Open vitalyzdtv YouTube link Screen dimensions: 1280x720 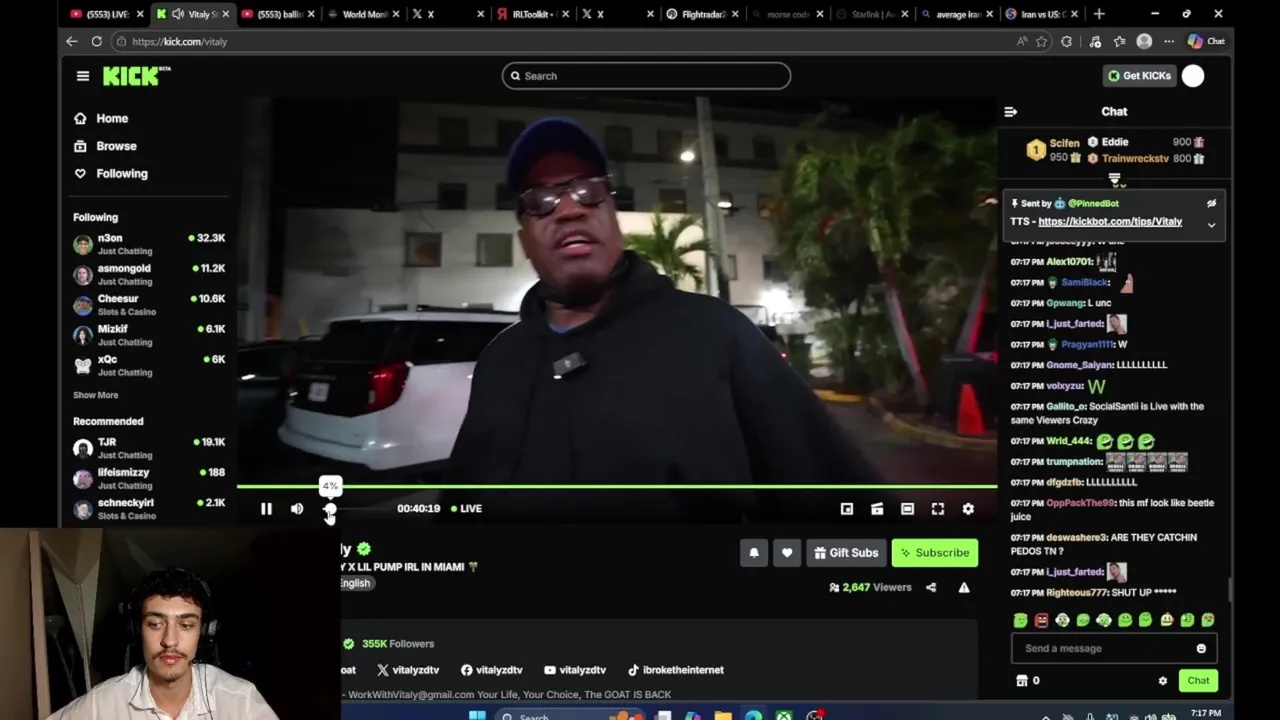click(575, 670)
